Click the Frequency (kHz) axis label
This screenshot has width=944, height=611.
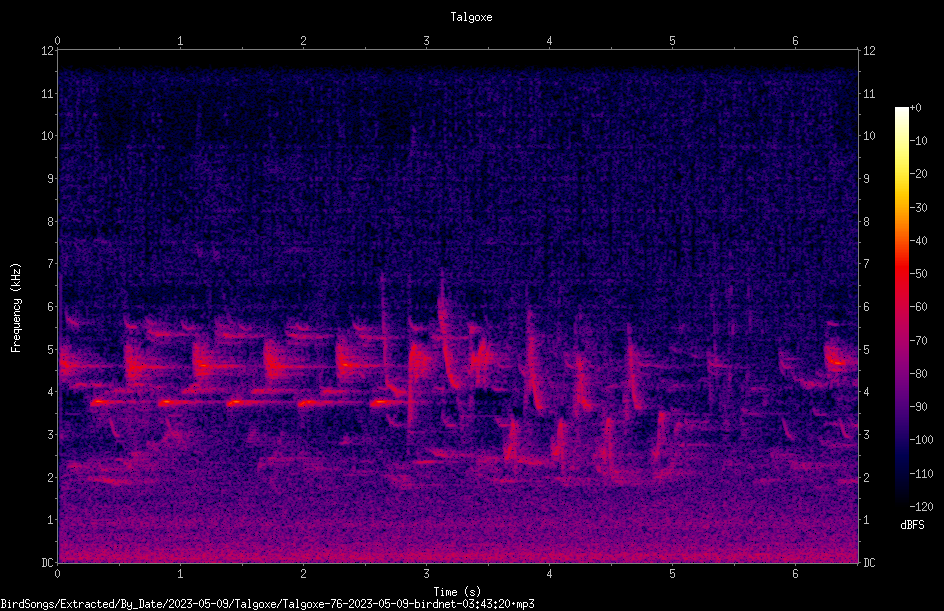16,308
